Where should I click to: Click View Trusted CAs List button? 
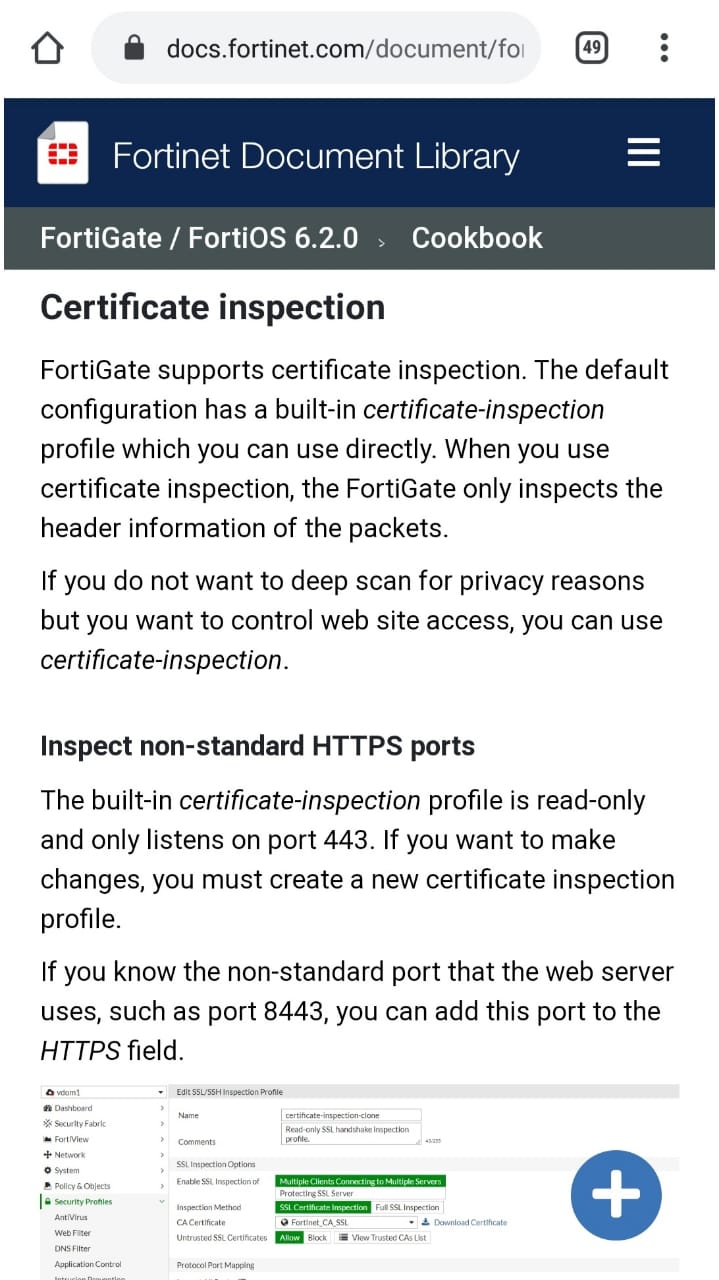[x=383, y=1237]
